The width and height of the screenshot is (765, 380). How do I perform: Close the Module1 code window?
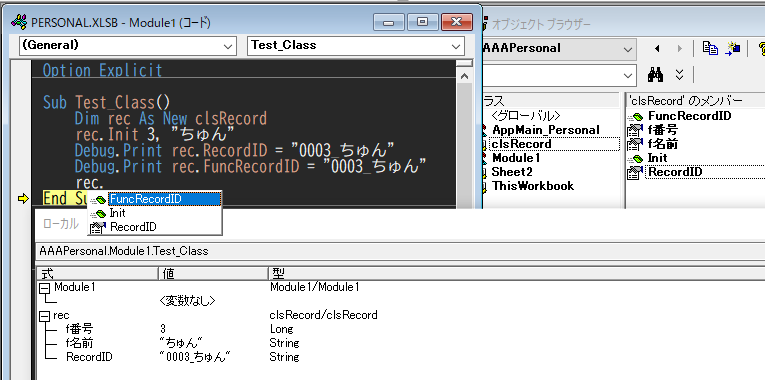tap(457, 21)
